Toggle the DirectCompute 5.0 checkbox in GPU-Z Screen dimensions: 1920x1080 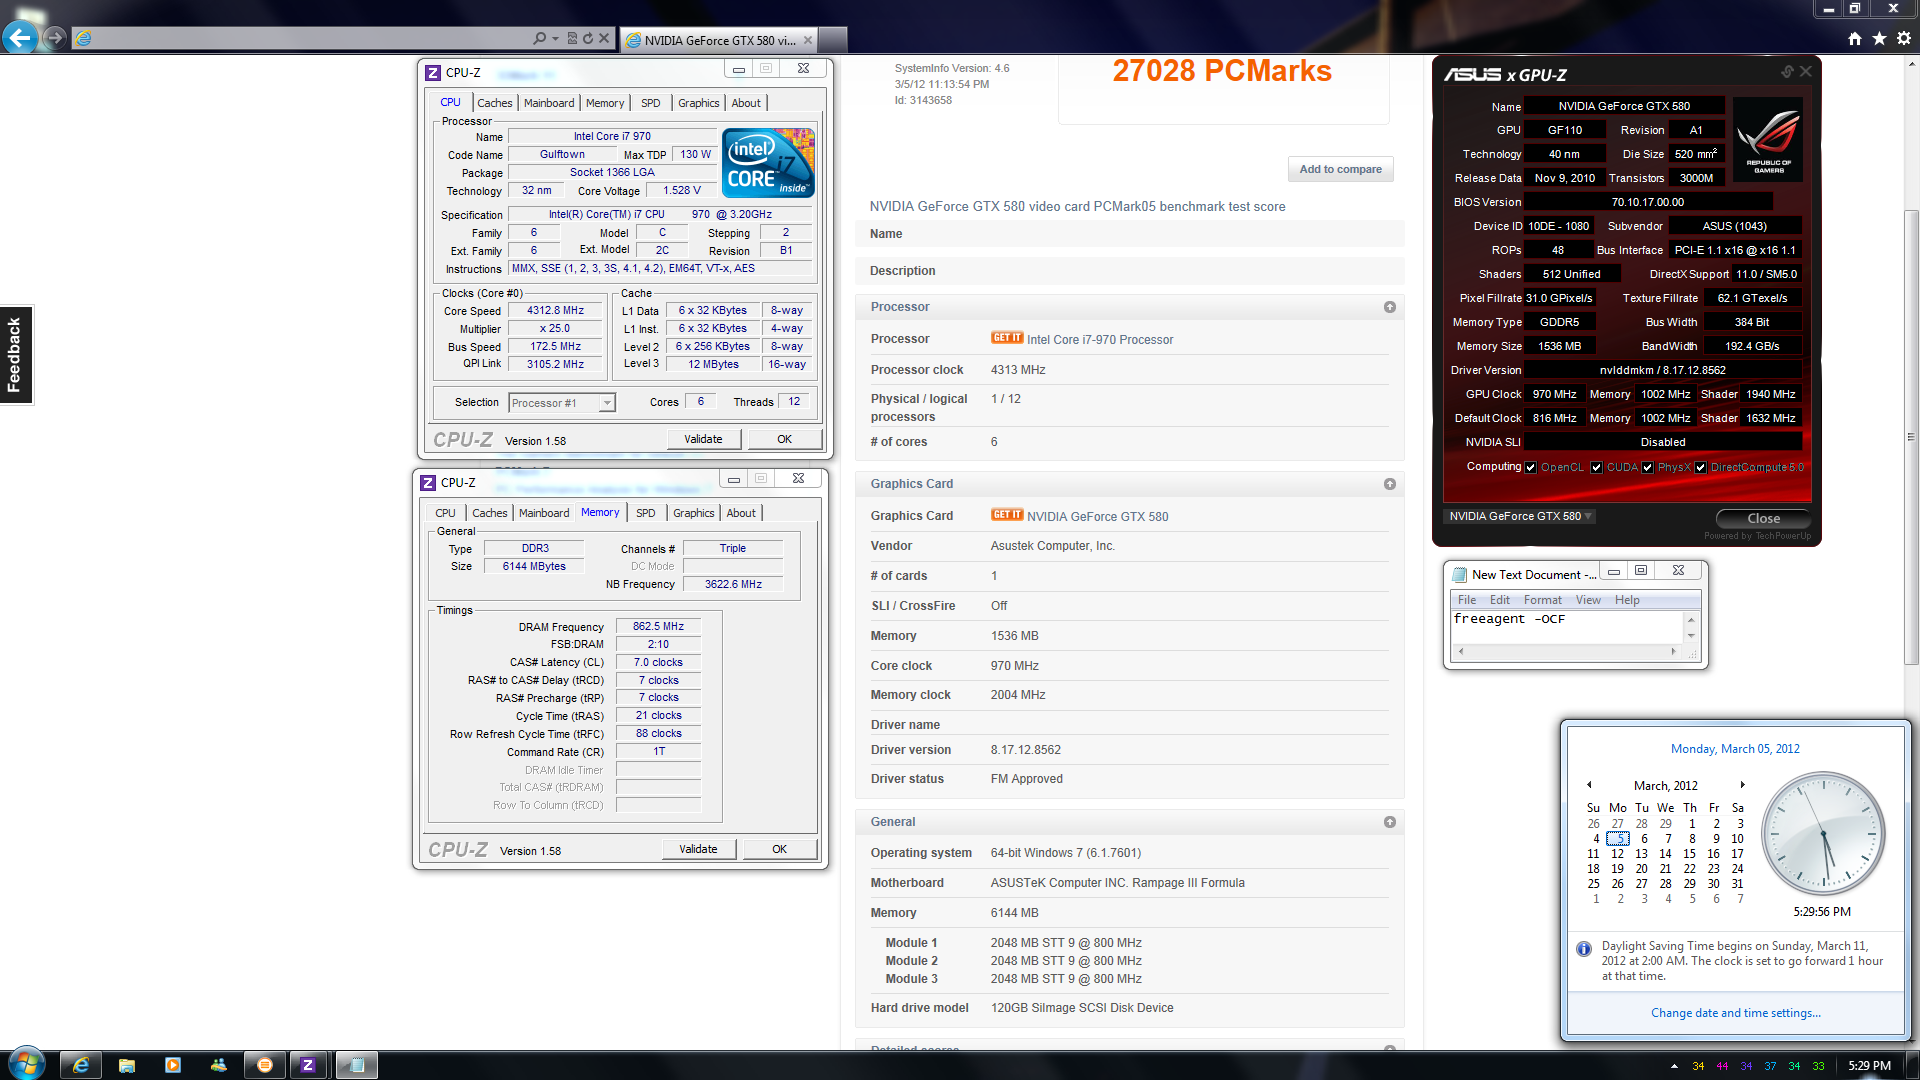pos(1701,467)
